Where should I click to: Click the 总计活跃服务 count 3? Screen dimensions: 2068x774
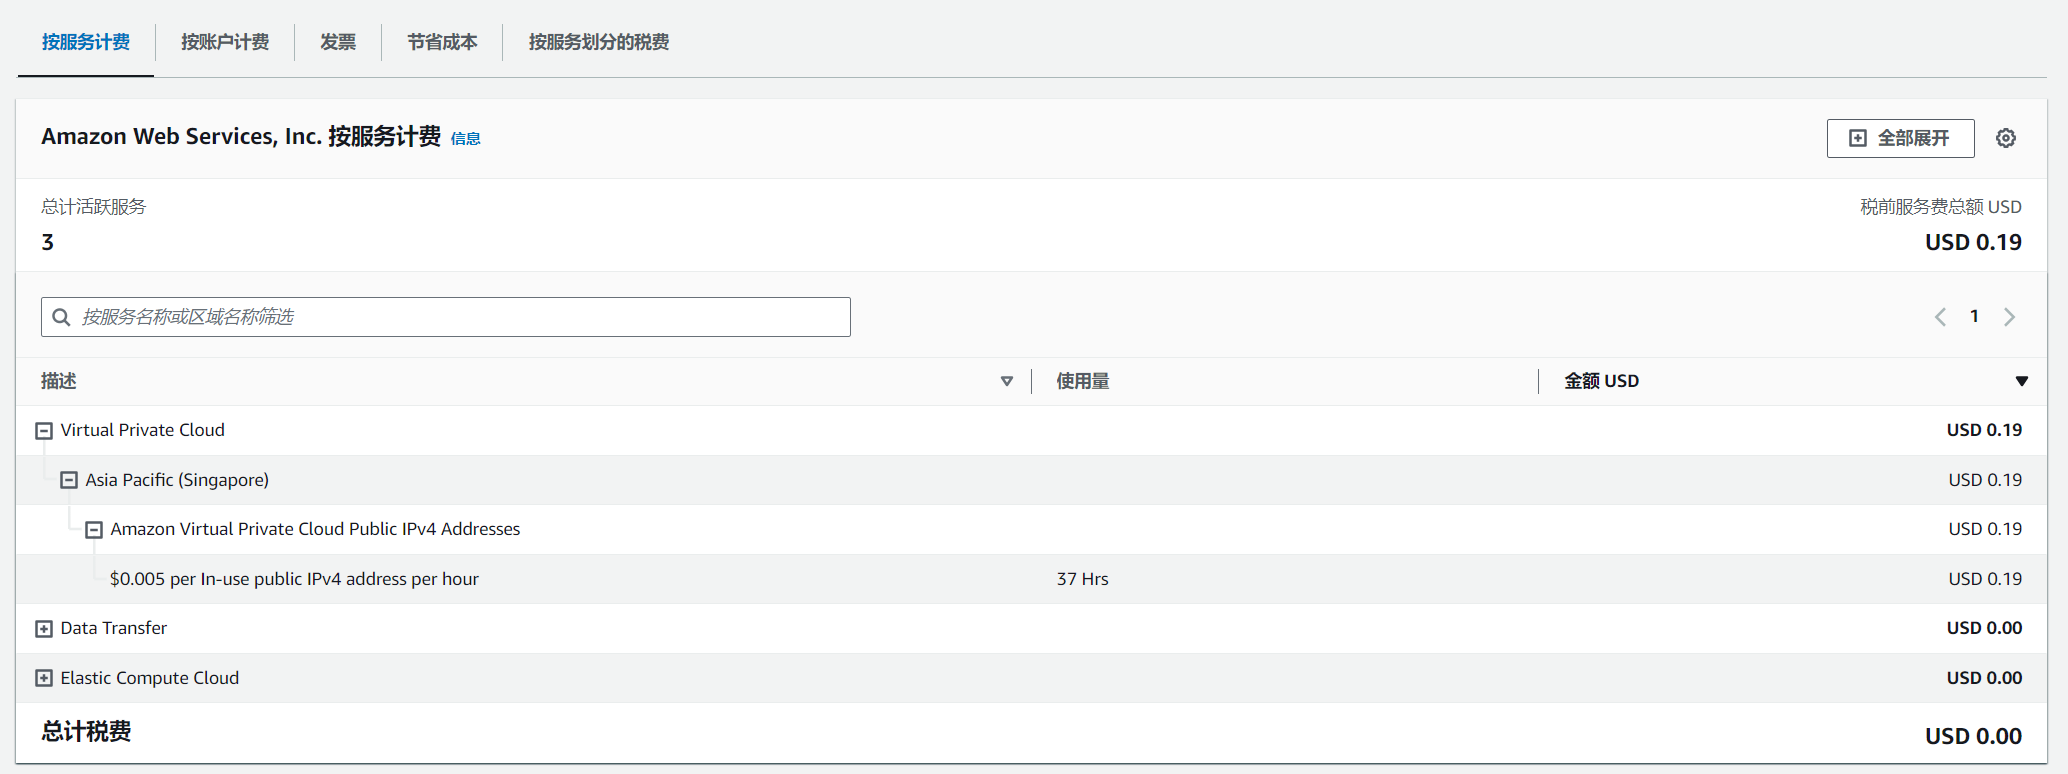coord(47,242)
